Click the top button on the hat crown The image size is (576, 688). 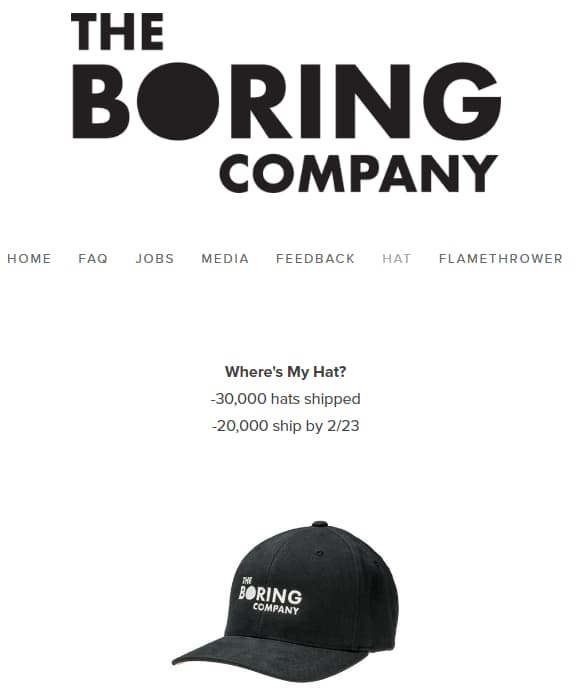tap(320, 524)
